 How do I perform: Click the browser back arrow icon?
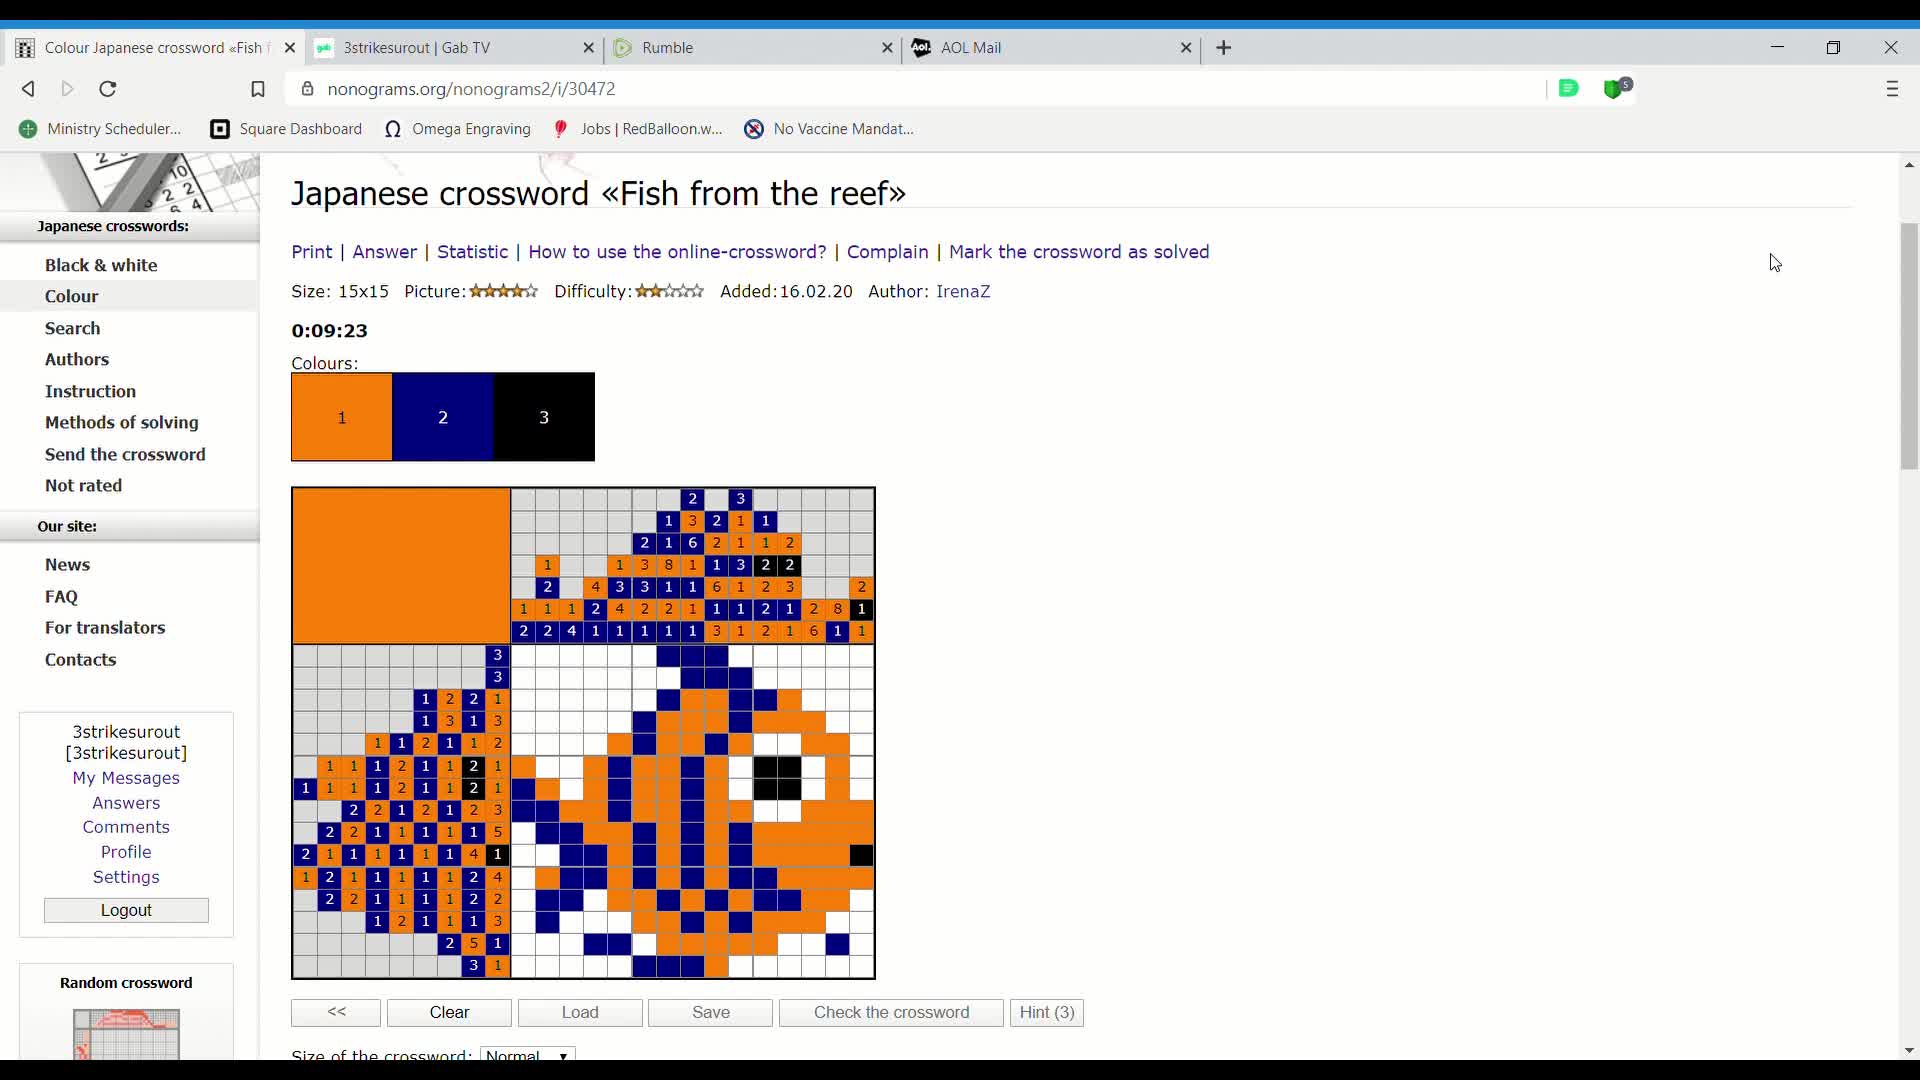coord(28,89)
